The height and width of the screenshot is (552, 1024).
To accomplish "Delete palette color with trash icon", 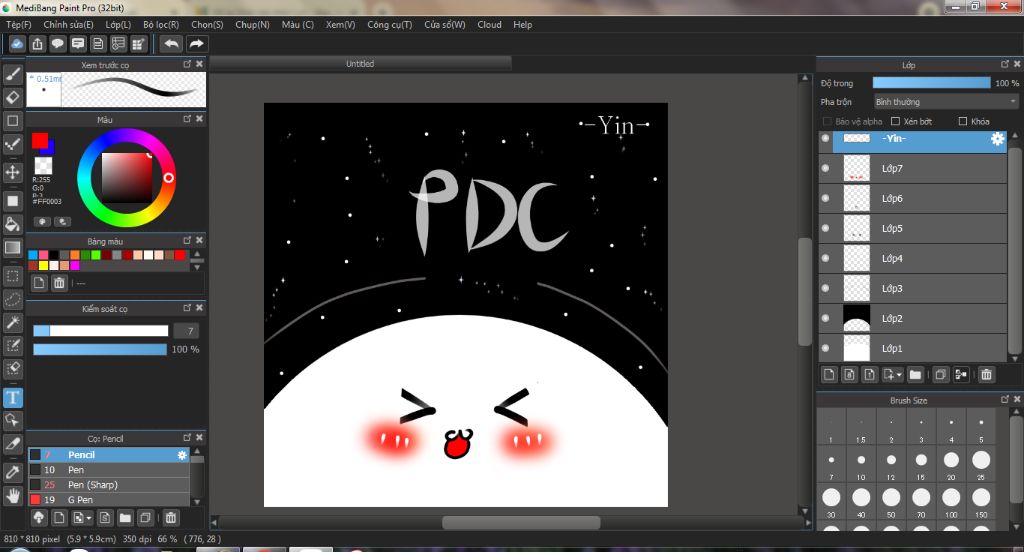I will 59,283.
